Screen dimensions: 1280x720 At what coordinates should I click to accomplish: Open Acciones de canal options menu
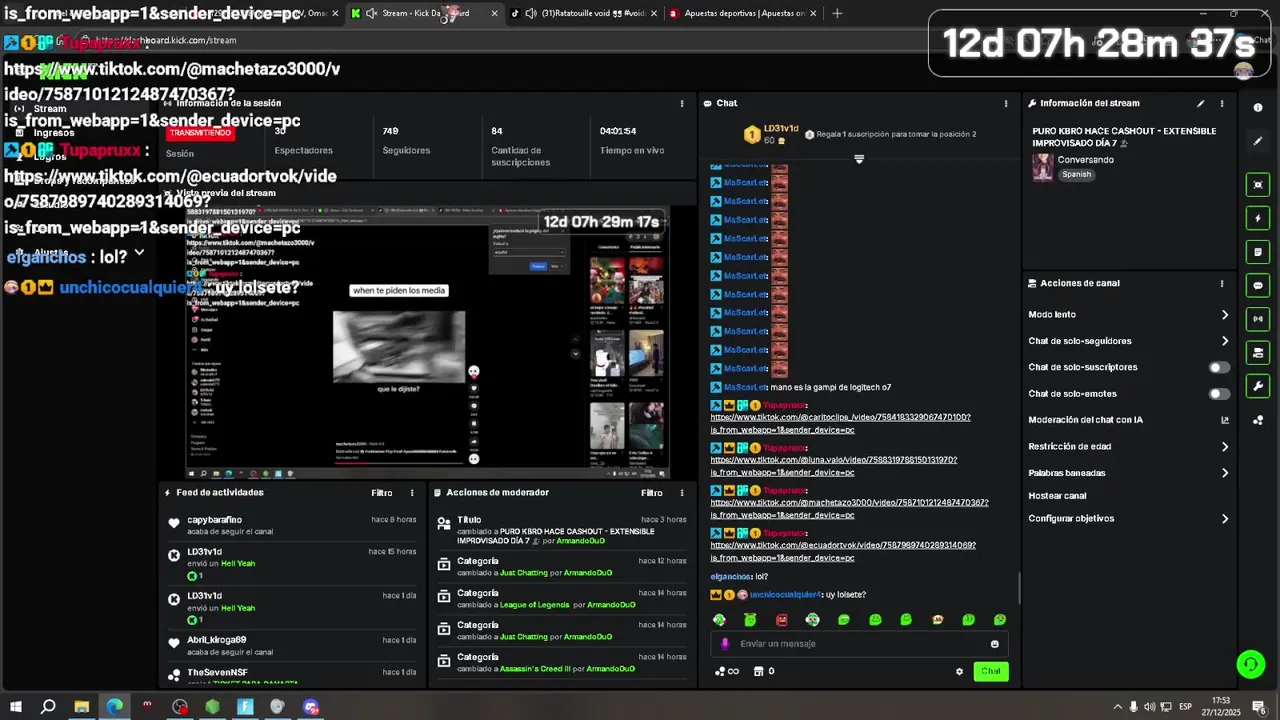[1222, 283]
